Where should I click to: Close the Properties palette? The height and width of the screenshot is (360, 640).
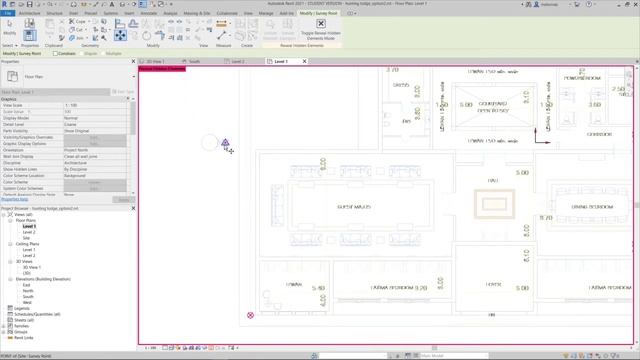pyautogui.click(x=133, y=61)
